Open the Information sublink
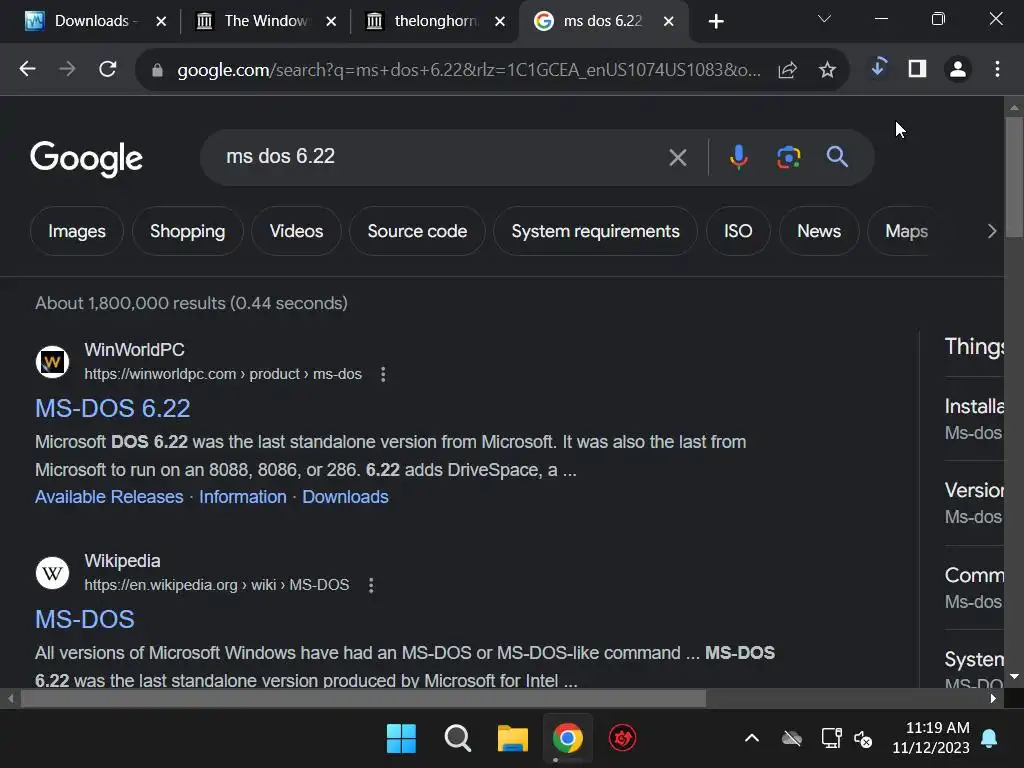This screenshot has width=1024, height=768. [243, 497]
